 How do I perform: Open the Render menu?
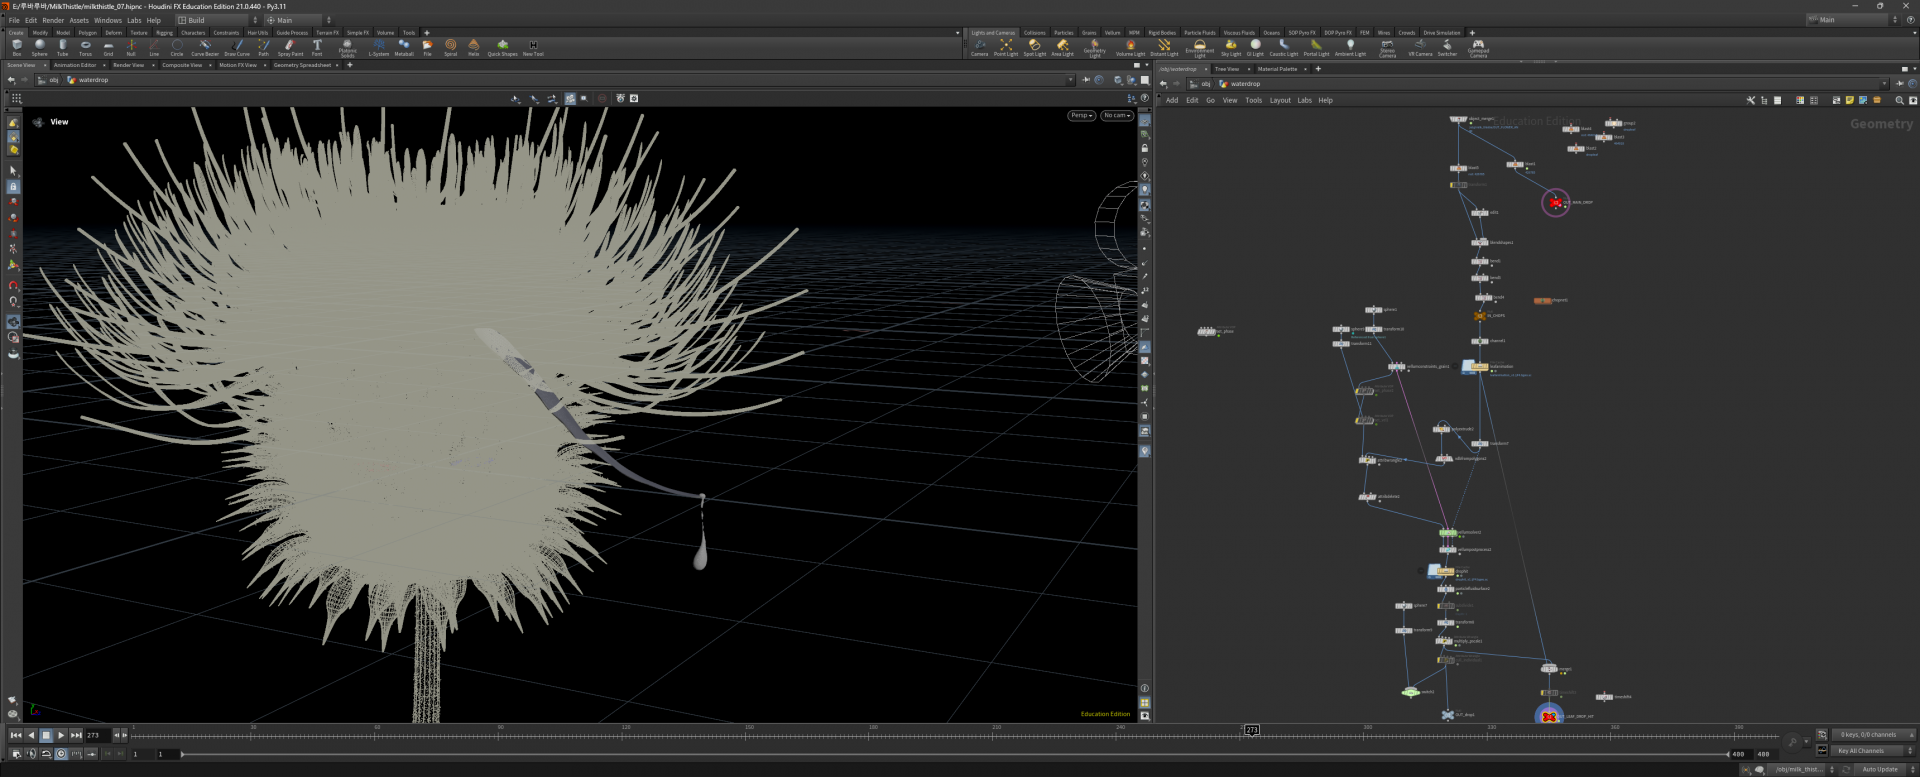coord(53,20)
